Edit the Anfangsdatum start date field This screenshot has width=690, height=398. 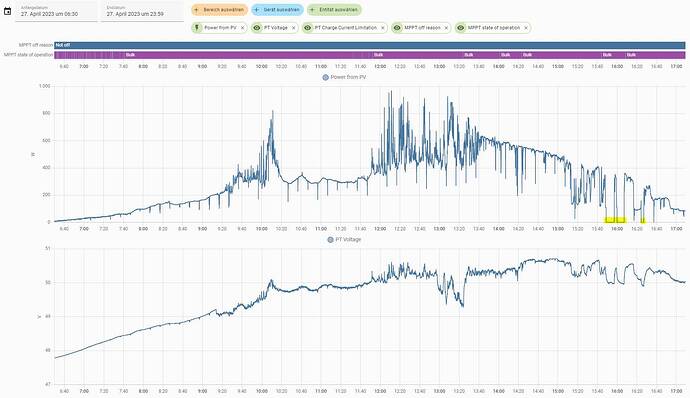coord(56,11)
